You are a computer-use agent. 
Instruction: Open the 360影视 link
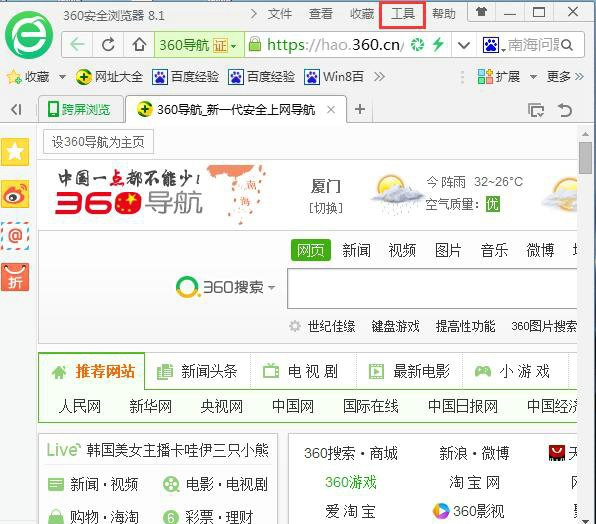pos(469,511)
